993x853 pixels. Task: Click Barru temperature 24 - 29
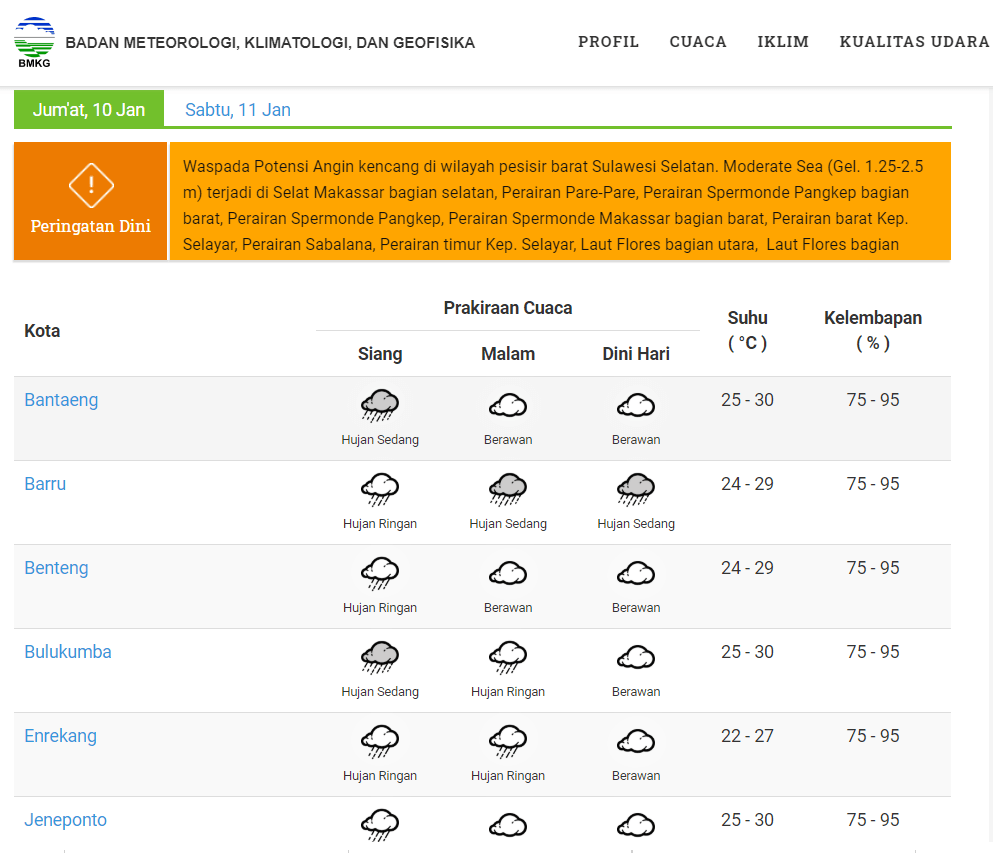[x=747, y=484]
